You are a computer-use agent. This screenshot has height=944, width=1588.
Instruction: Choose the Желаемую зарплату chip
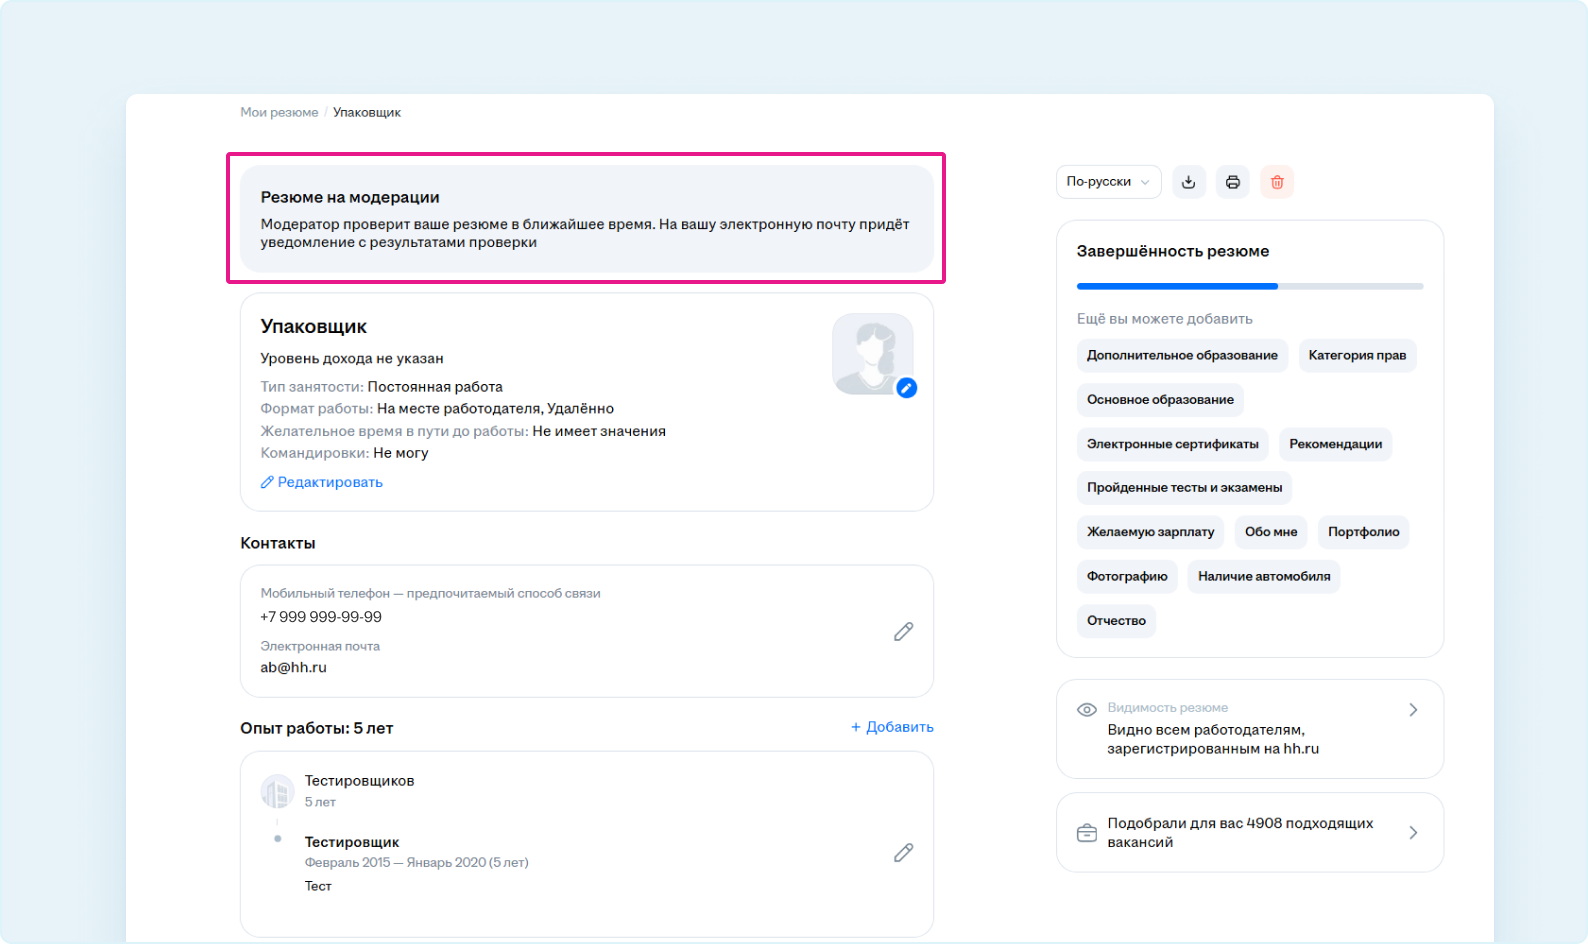coord(1150,532)
